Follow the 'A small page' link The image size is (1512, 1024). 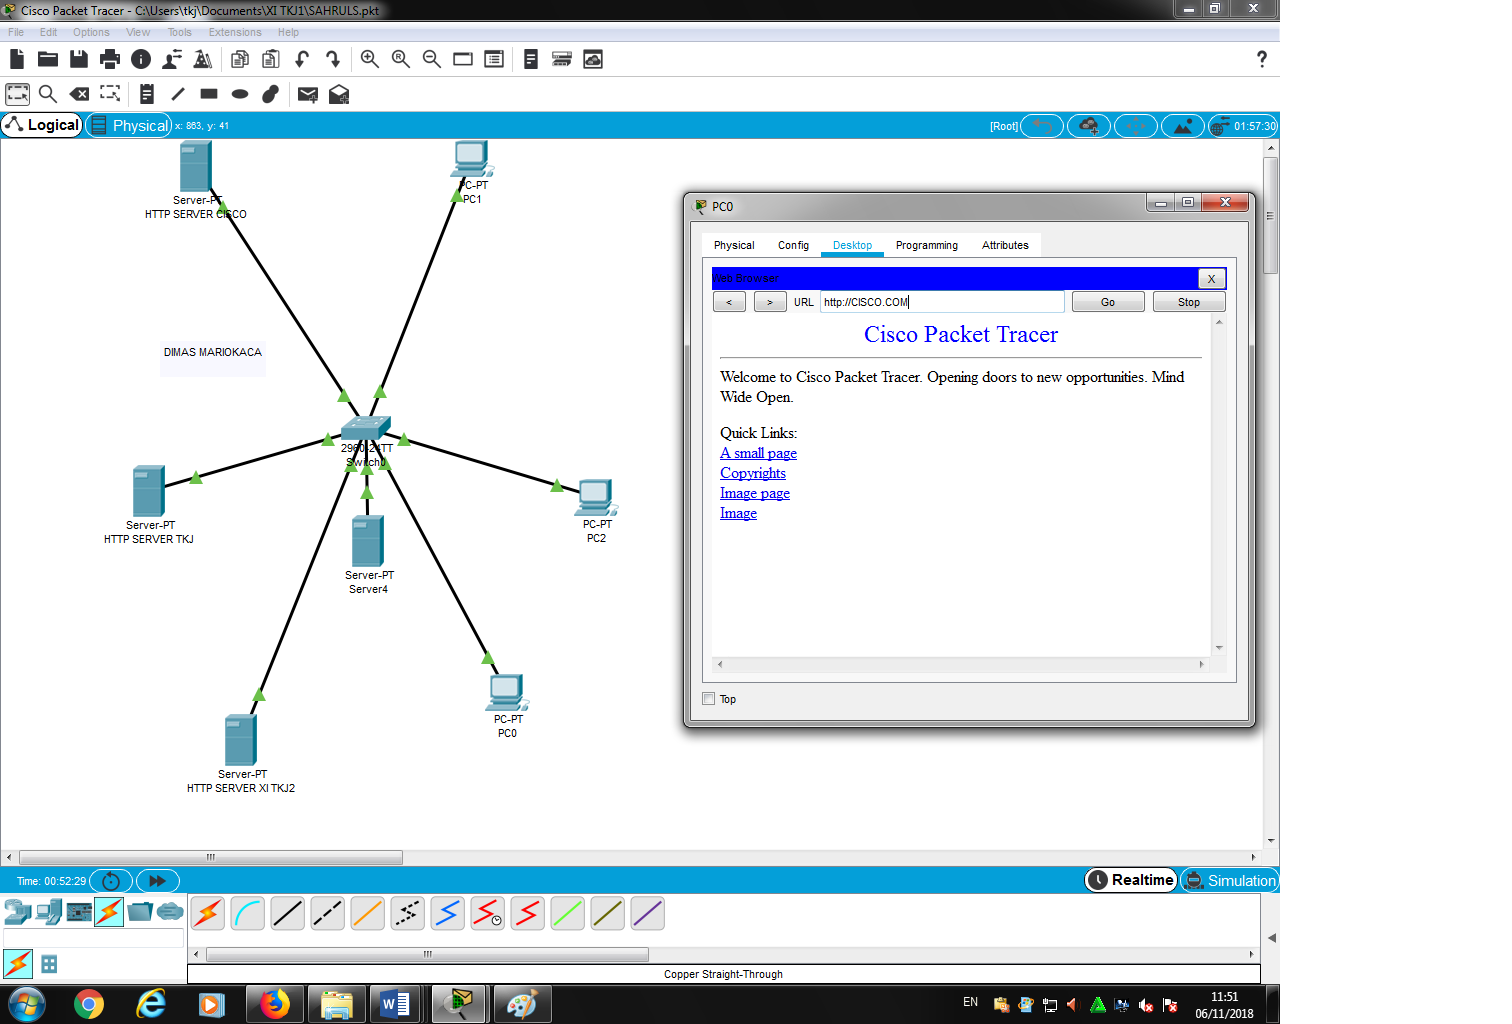[x=758, y=453]
